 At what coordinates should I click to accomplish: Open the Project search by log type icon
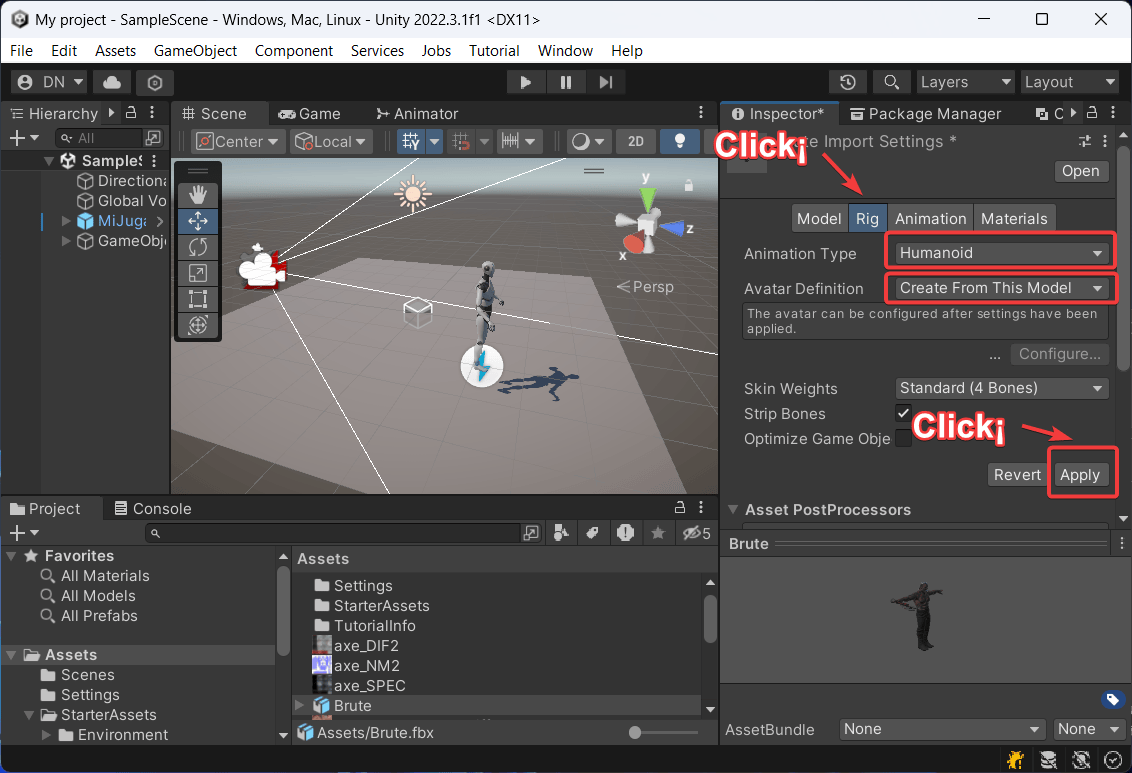tap(625, 533)
